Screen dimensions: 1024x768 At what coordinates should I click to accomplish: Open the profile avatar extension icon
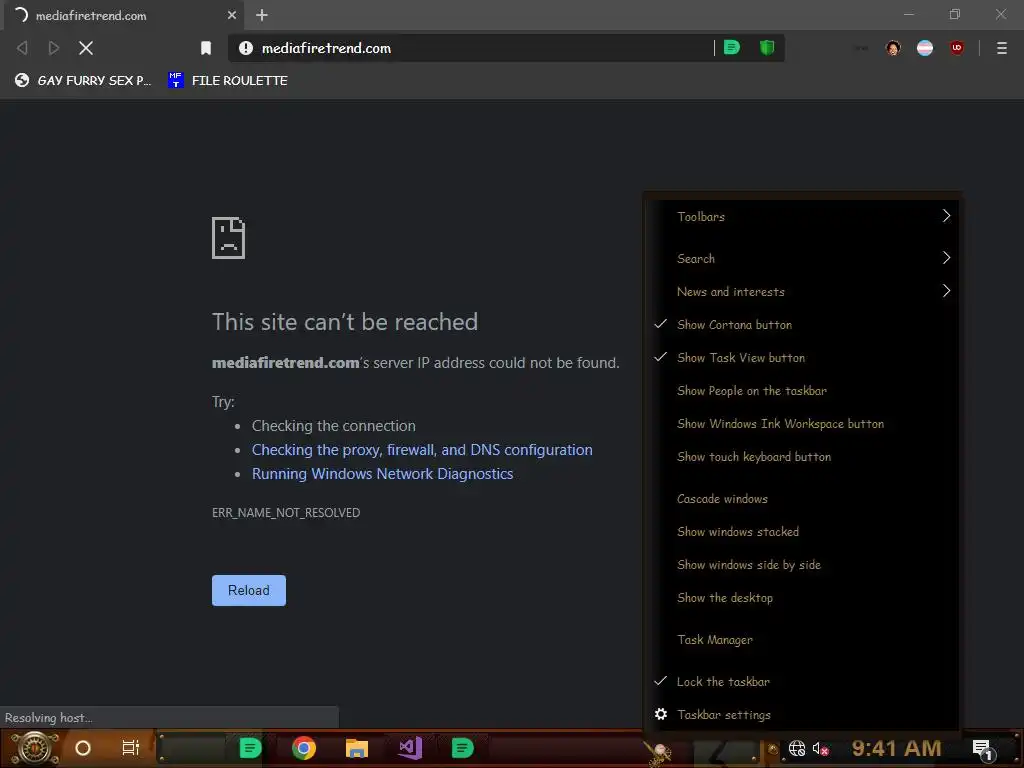(893, 48)
